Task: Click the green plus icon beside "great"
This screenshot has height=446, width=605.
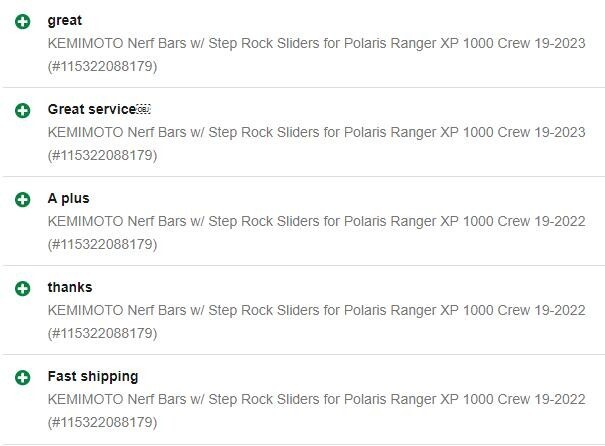Action: (23, 21)
